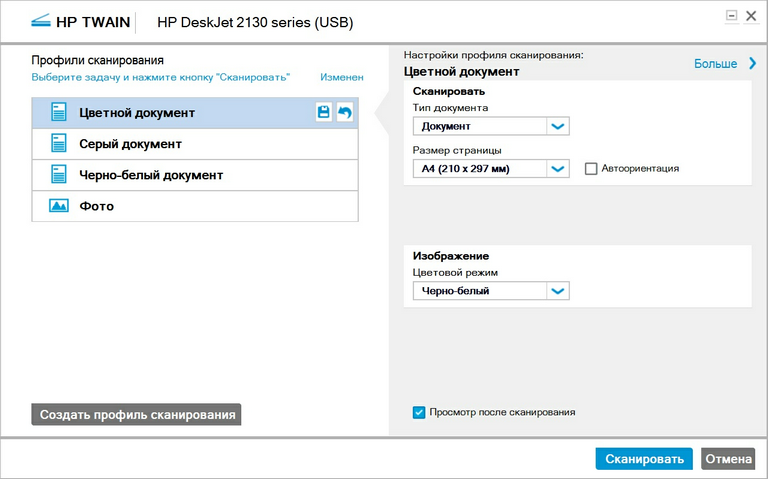Click the chevron arrow beside Больше
Screen dimensions: 768x479
[x=752, y=63]
